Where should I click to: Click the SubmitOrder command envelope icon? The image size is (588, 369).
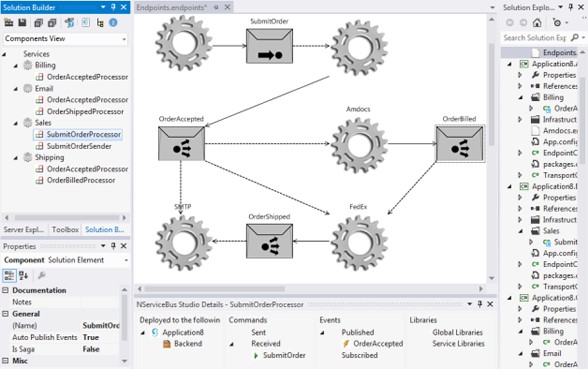click(x=269, y=46)
